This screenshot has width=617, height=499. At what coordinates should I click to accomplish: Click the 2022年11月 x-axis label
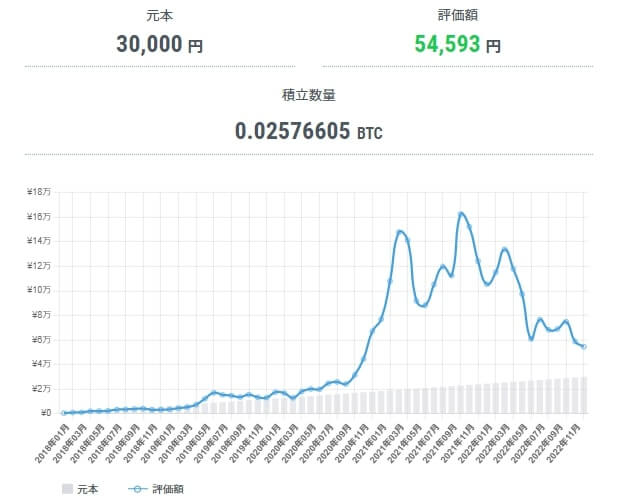563,444
